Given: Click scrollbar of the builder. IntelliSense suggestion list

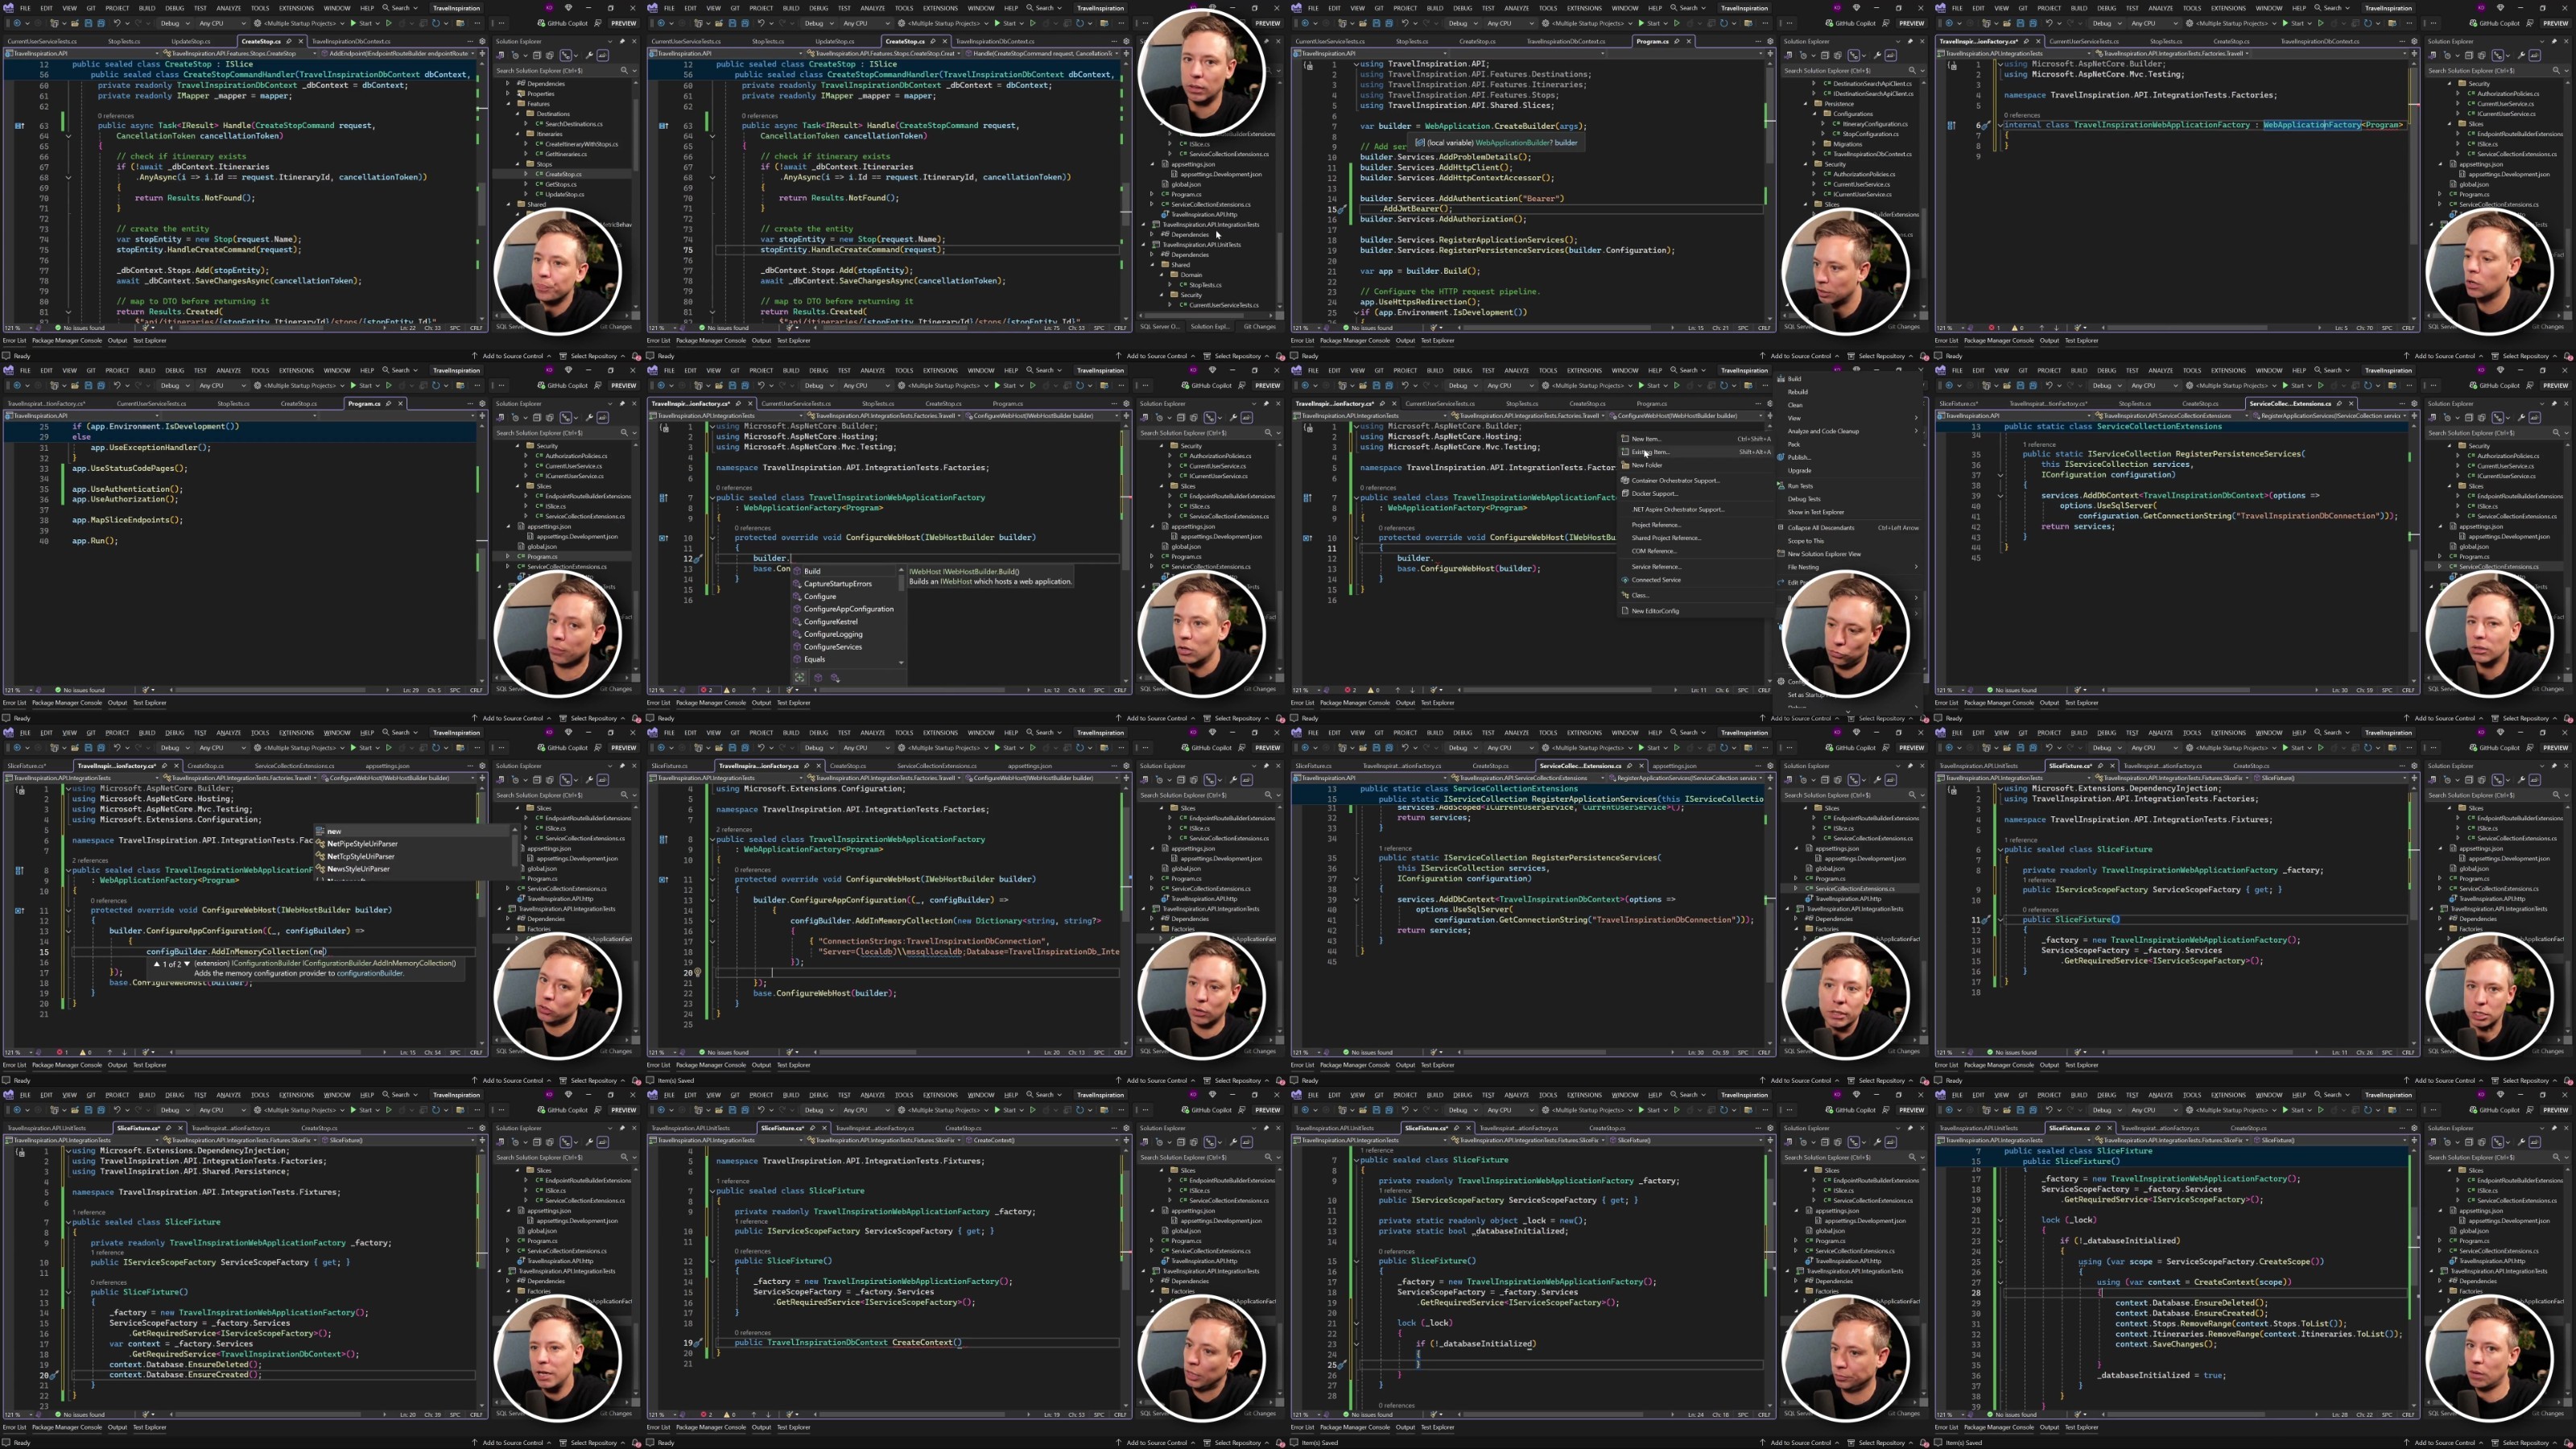Looking at the screenshot, I should pos(902,615).
